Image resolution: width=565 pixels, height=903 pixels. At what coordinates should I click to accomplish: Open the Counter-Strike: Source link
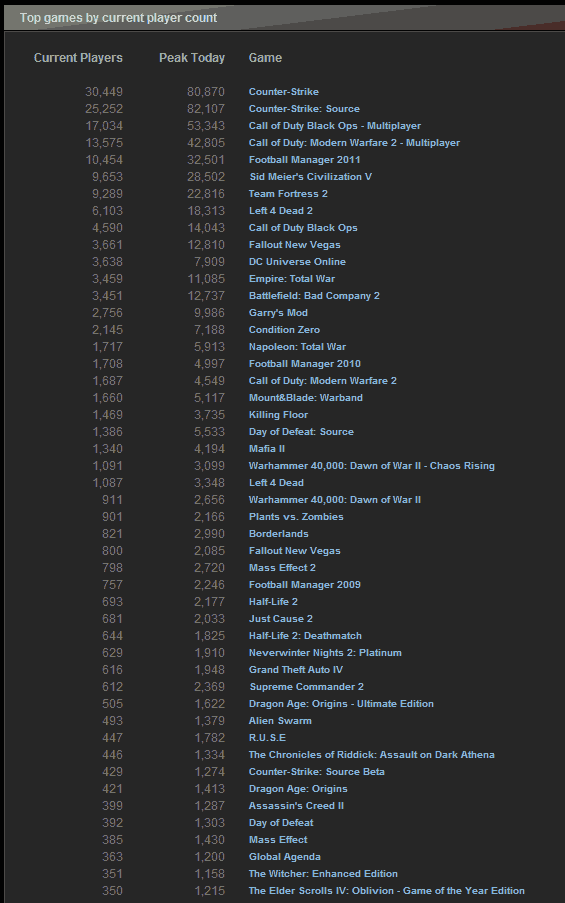click(x=304, y=109)
